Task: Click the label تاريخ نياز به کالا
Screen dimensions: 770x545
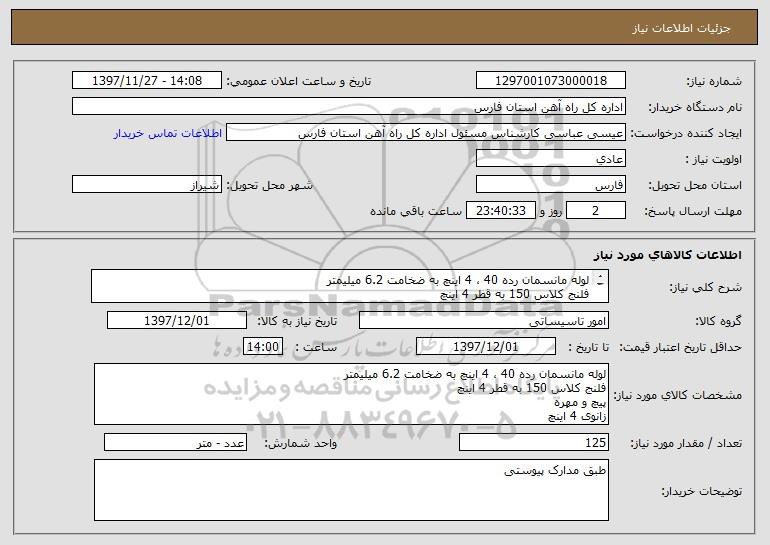Action: (297, 321)
